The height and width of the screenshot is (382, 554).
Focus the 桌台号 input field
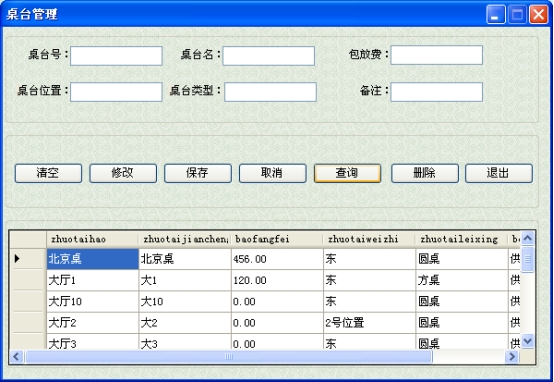(116, 56)
